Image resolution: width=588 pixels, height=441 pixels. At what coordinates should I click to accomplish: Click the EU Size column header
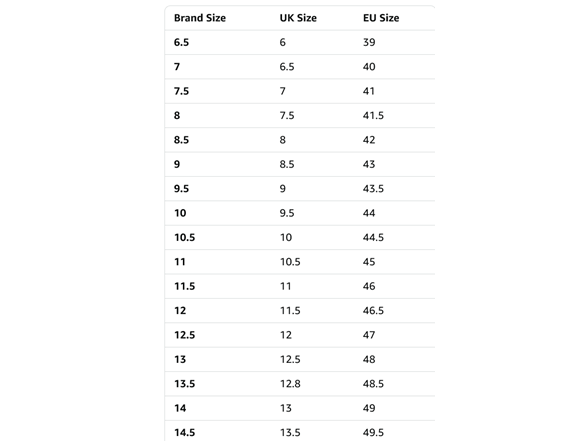point(381,18)
